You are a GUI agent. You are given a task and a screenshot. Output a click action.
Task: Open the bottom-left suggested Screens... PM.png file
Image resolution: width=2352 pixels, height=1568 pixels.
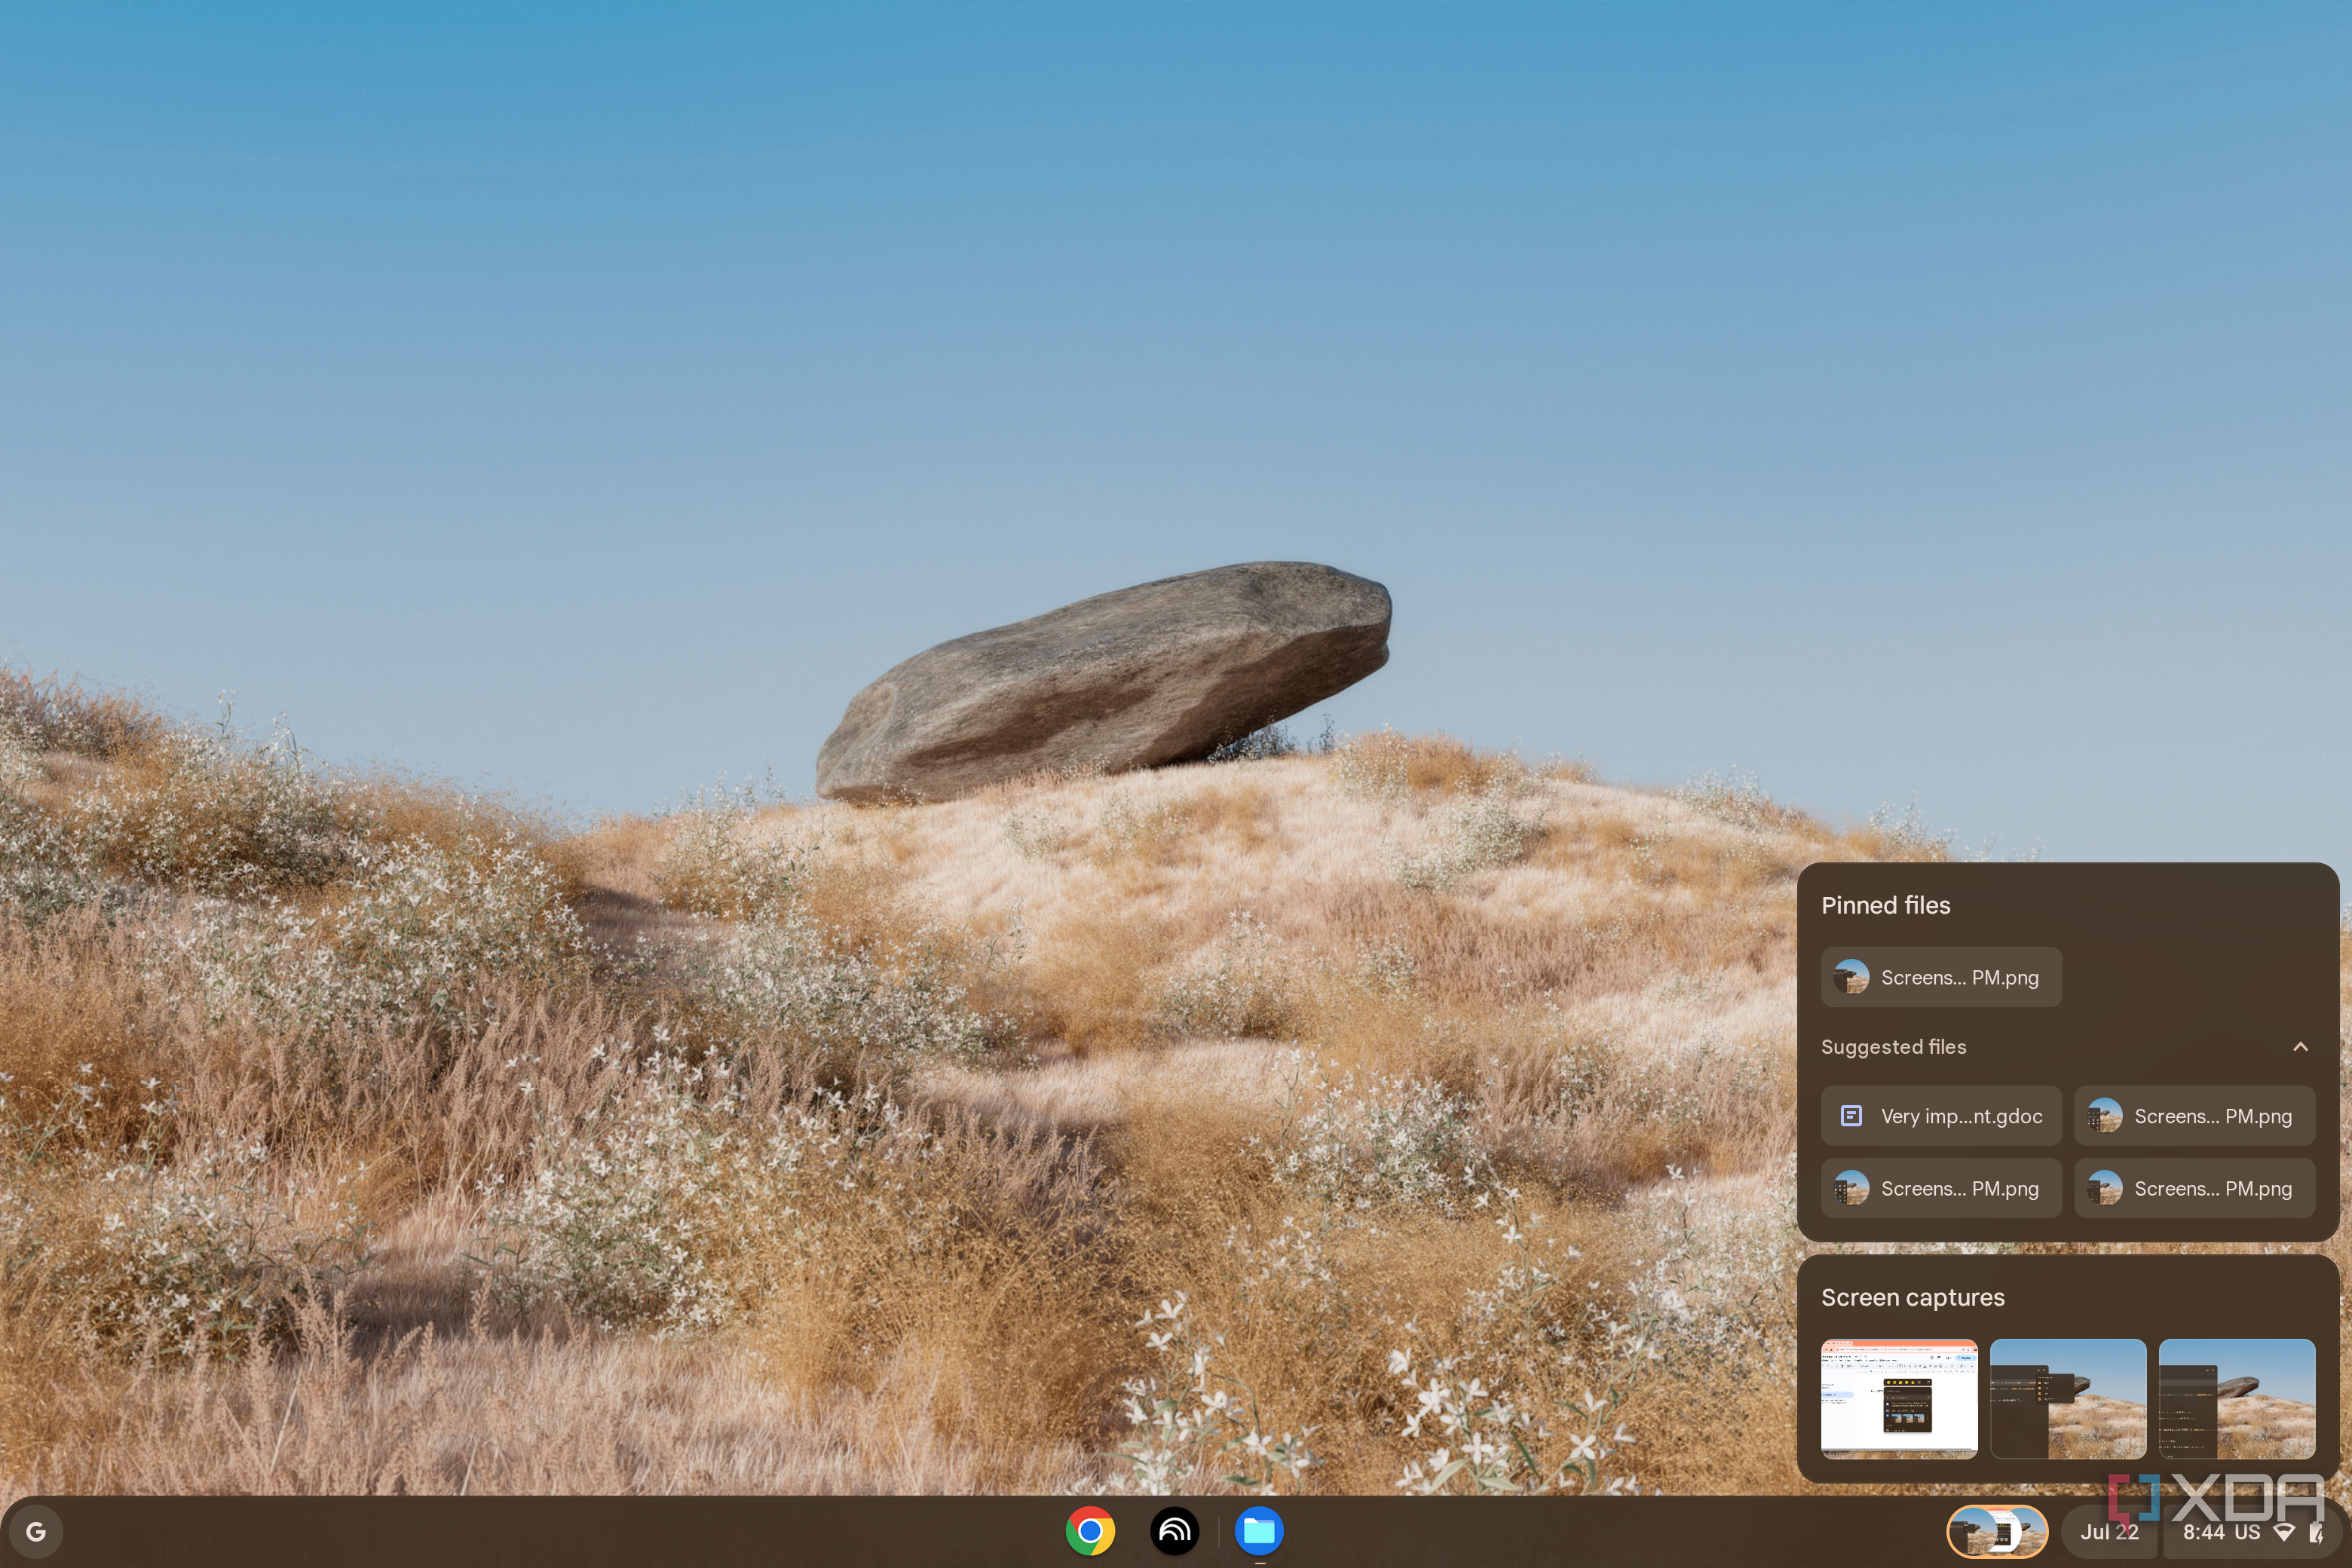coord(1941,1188)
